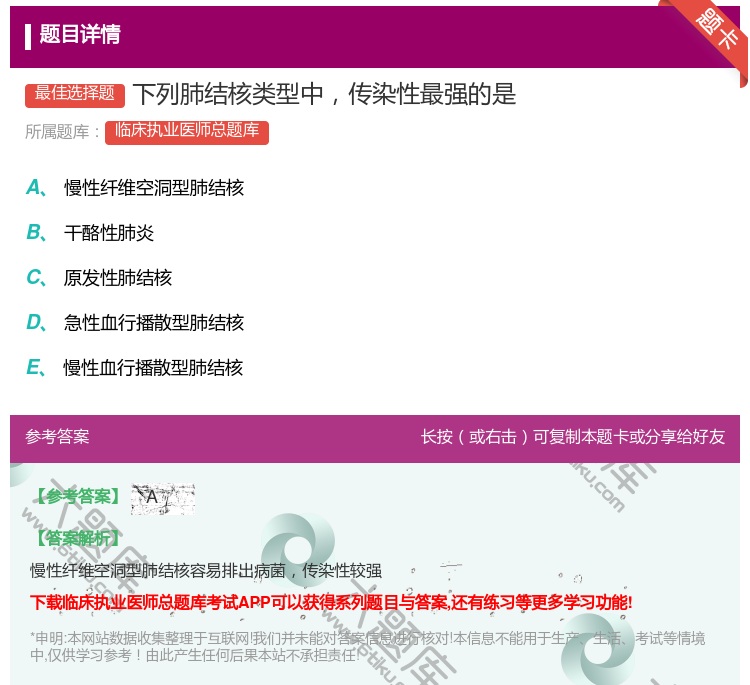Select option E 慢性血行播散型肺结核

134,367
